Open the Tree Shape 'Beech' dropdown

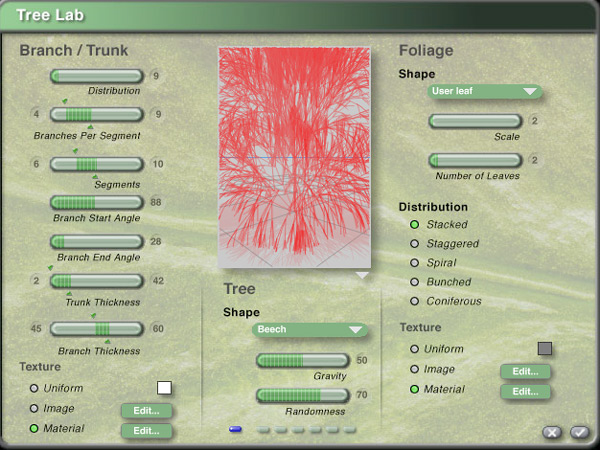tap(310, 329)
